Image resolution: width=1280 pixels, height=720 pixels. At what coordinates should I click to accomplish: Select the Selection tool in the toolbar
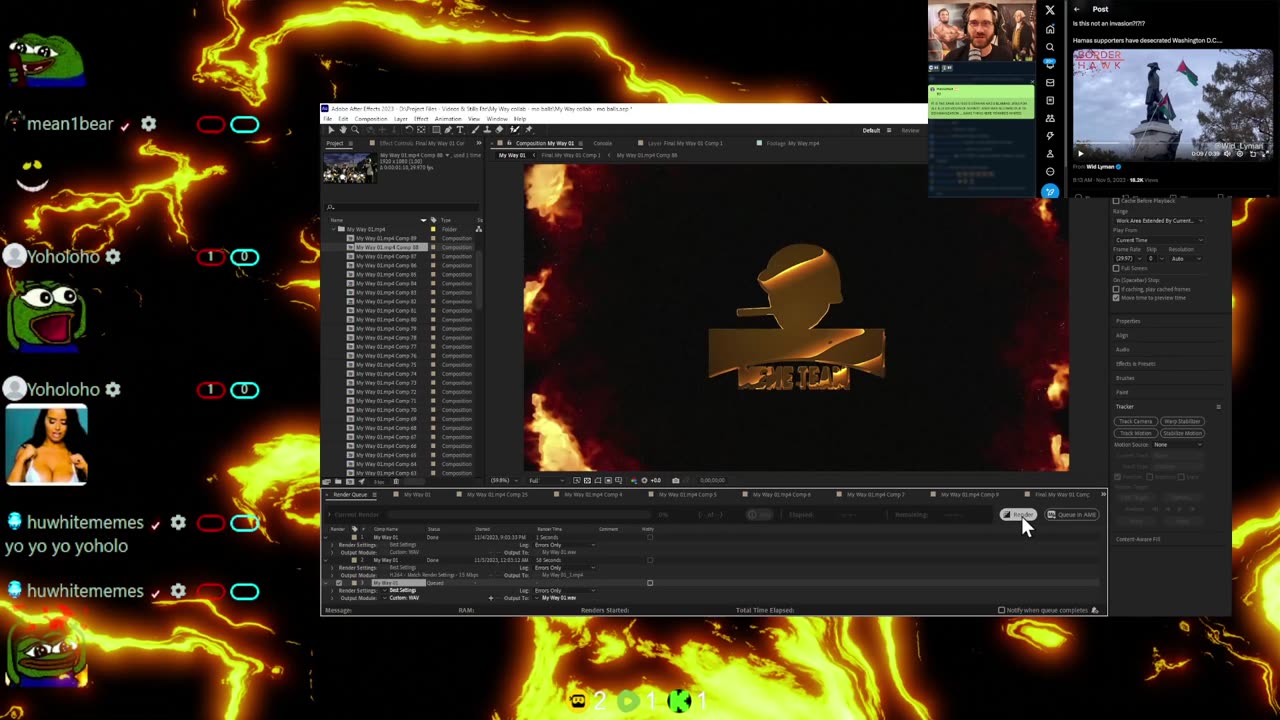click(331, 130)
